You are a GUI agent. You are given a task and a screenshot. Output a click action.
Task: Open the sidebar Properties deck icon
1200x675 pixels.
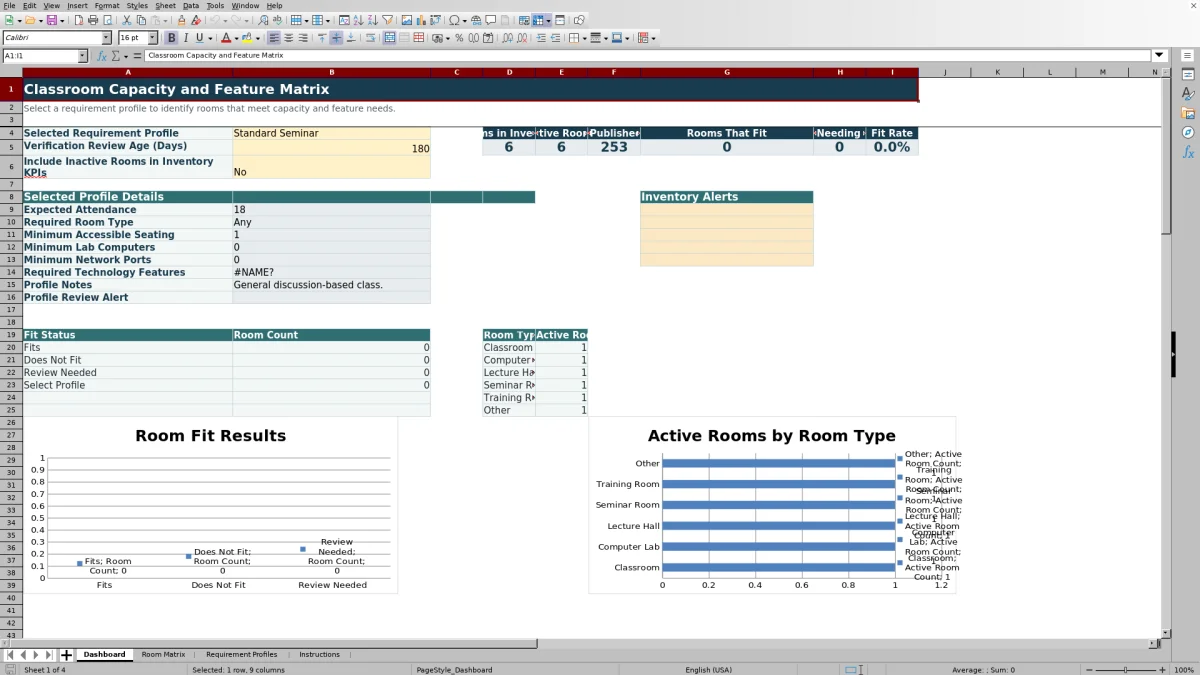pyautogui.click(x=1188, y=75)
